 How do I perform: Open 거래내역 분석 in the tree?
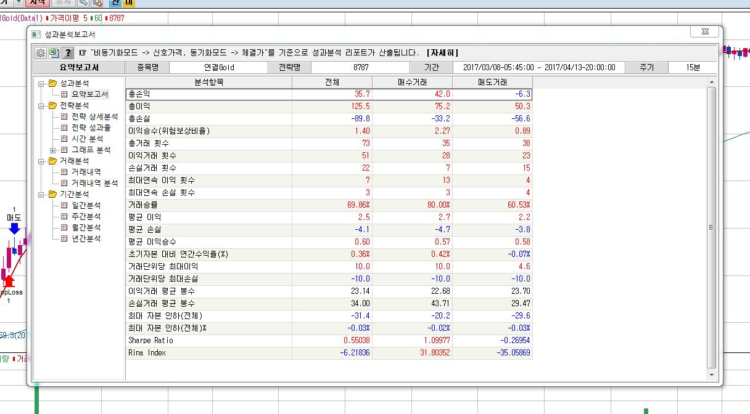tap(94, 183)
